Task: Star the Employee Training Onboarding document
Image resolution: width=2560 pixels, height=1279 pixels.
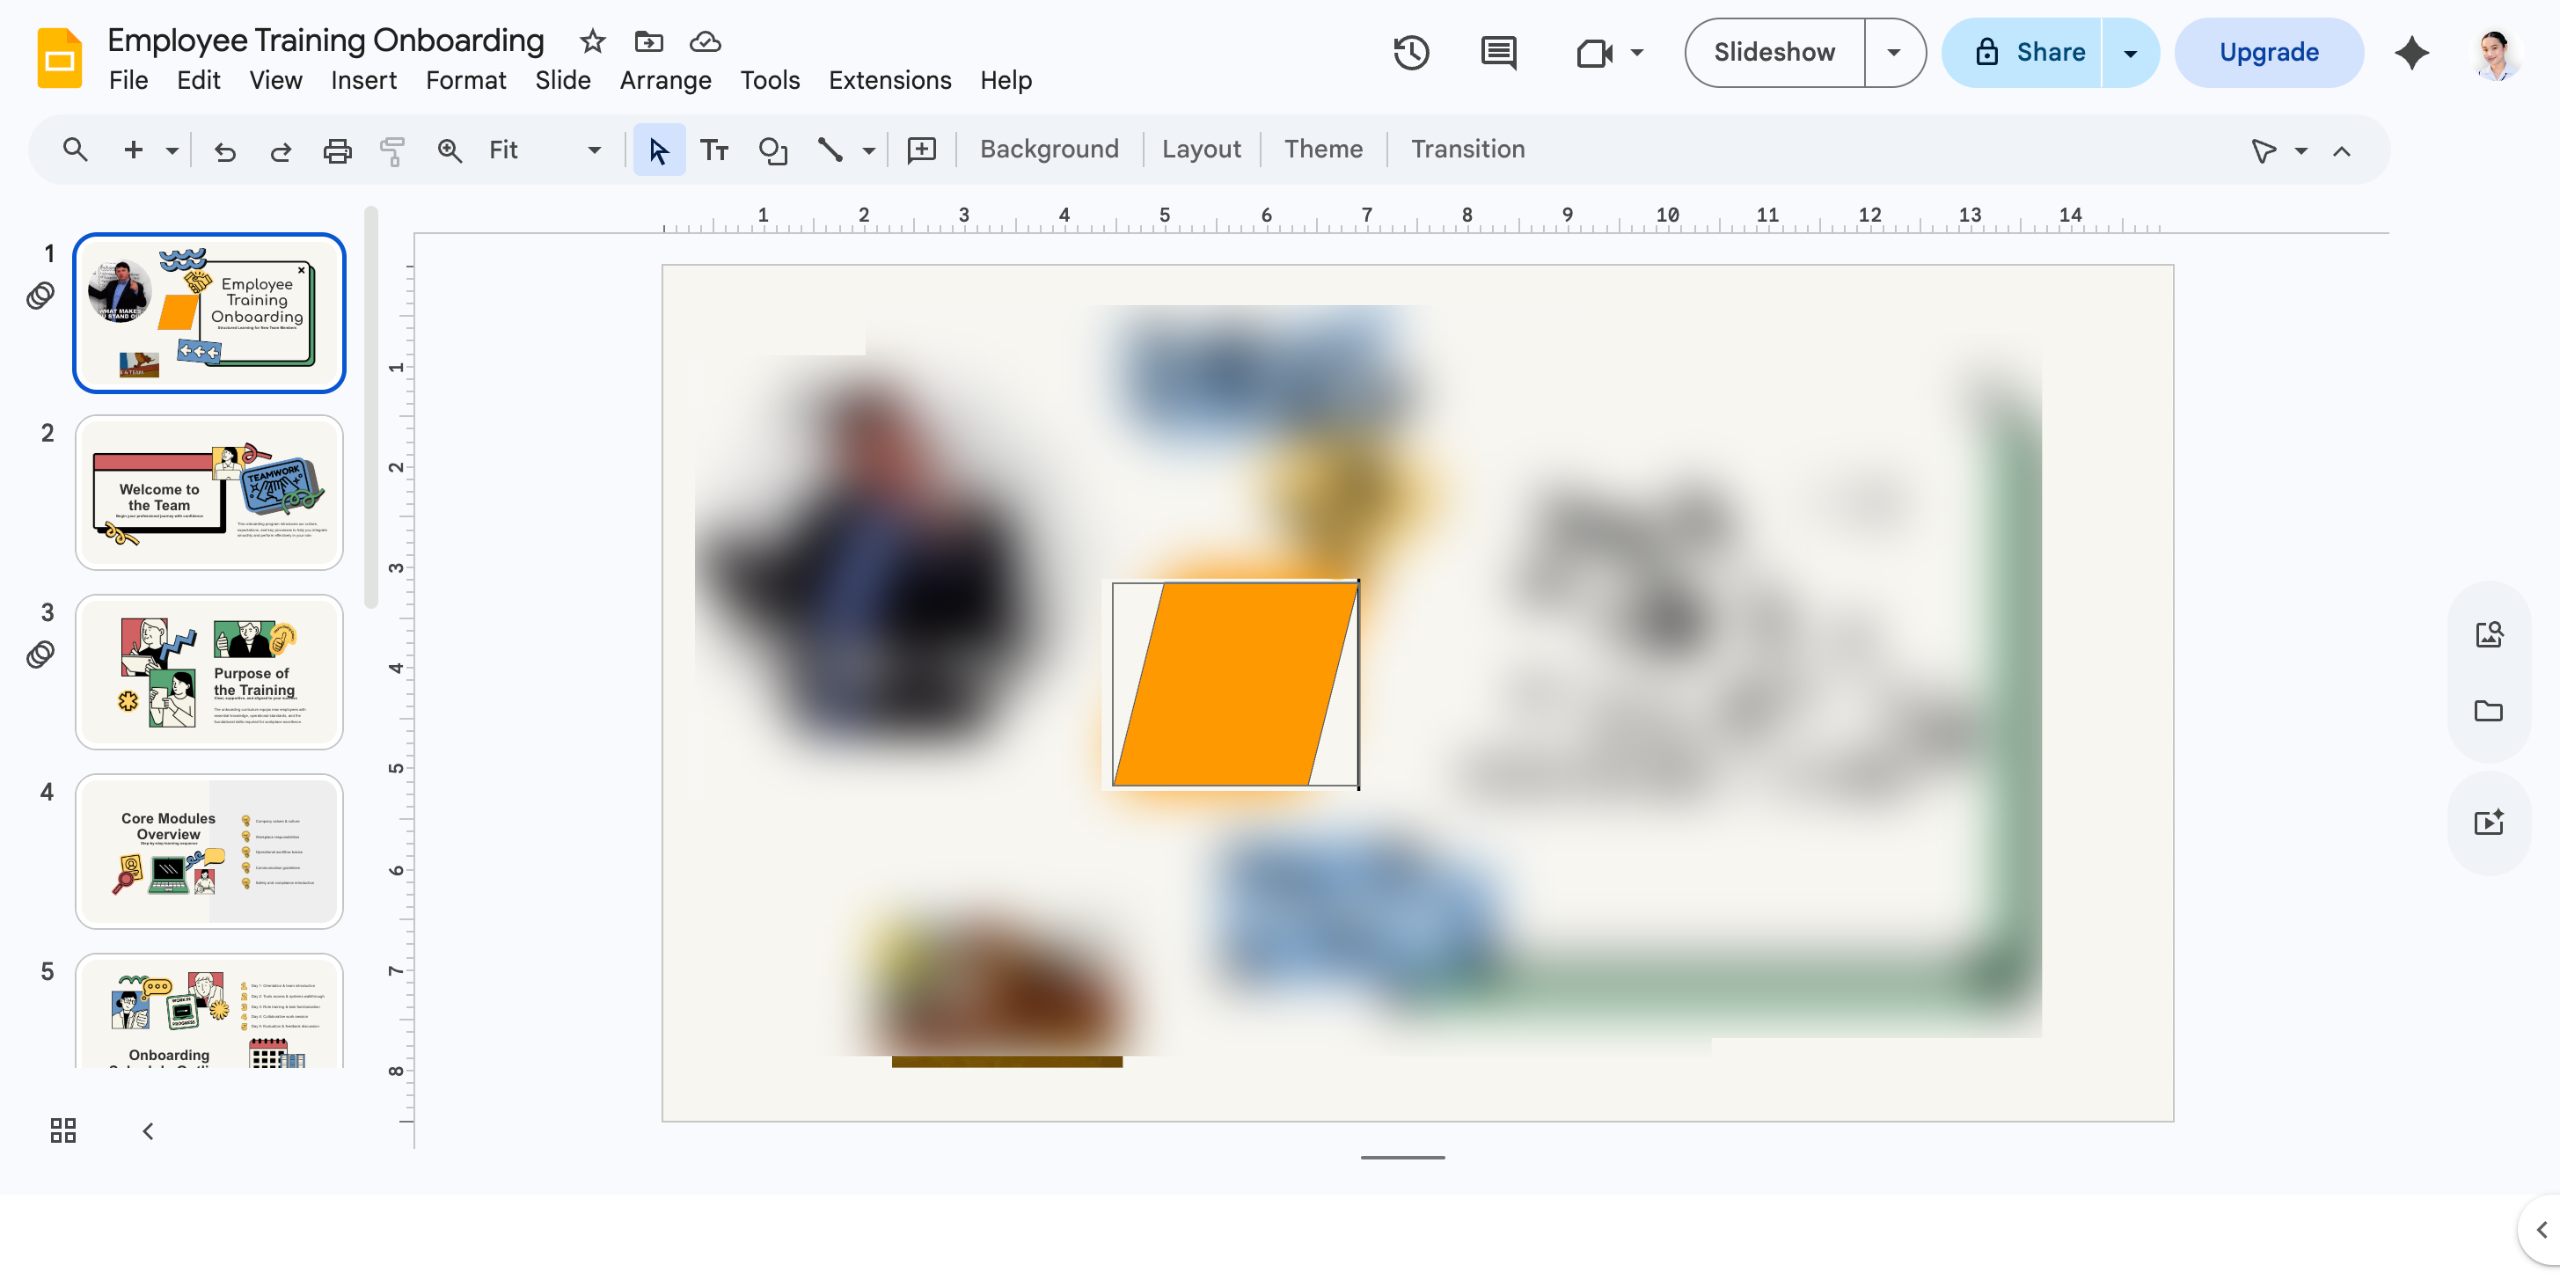Action: (x=592, y=41)
